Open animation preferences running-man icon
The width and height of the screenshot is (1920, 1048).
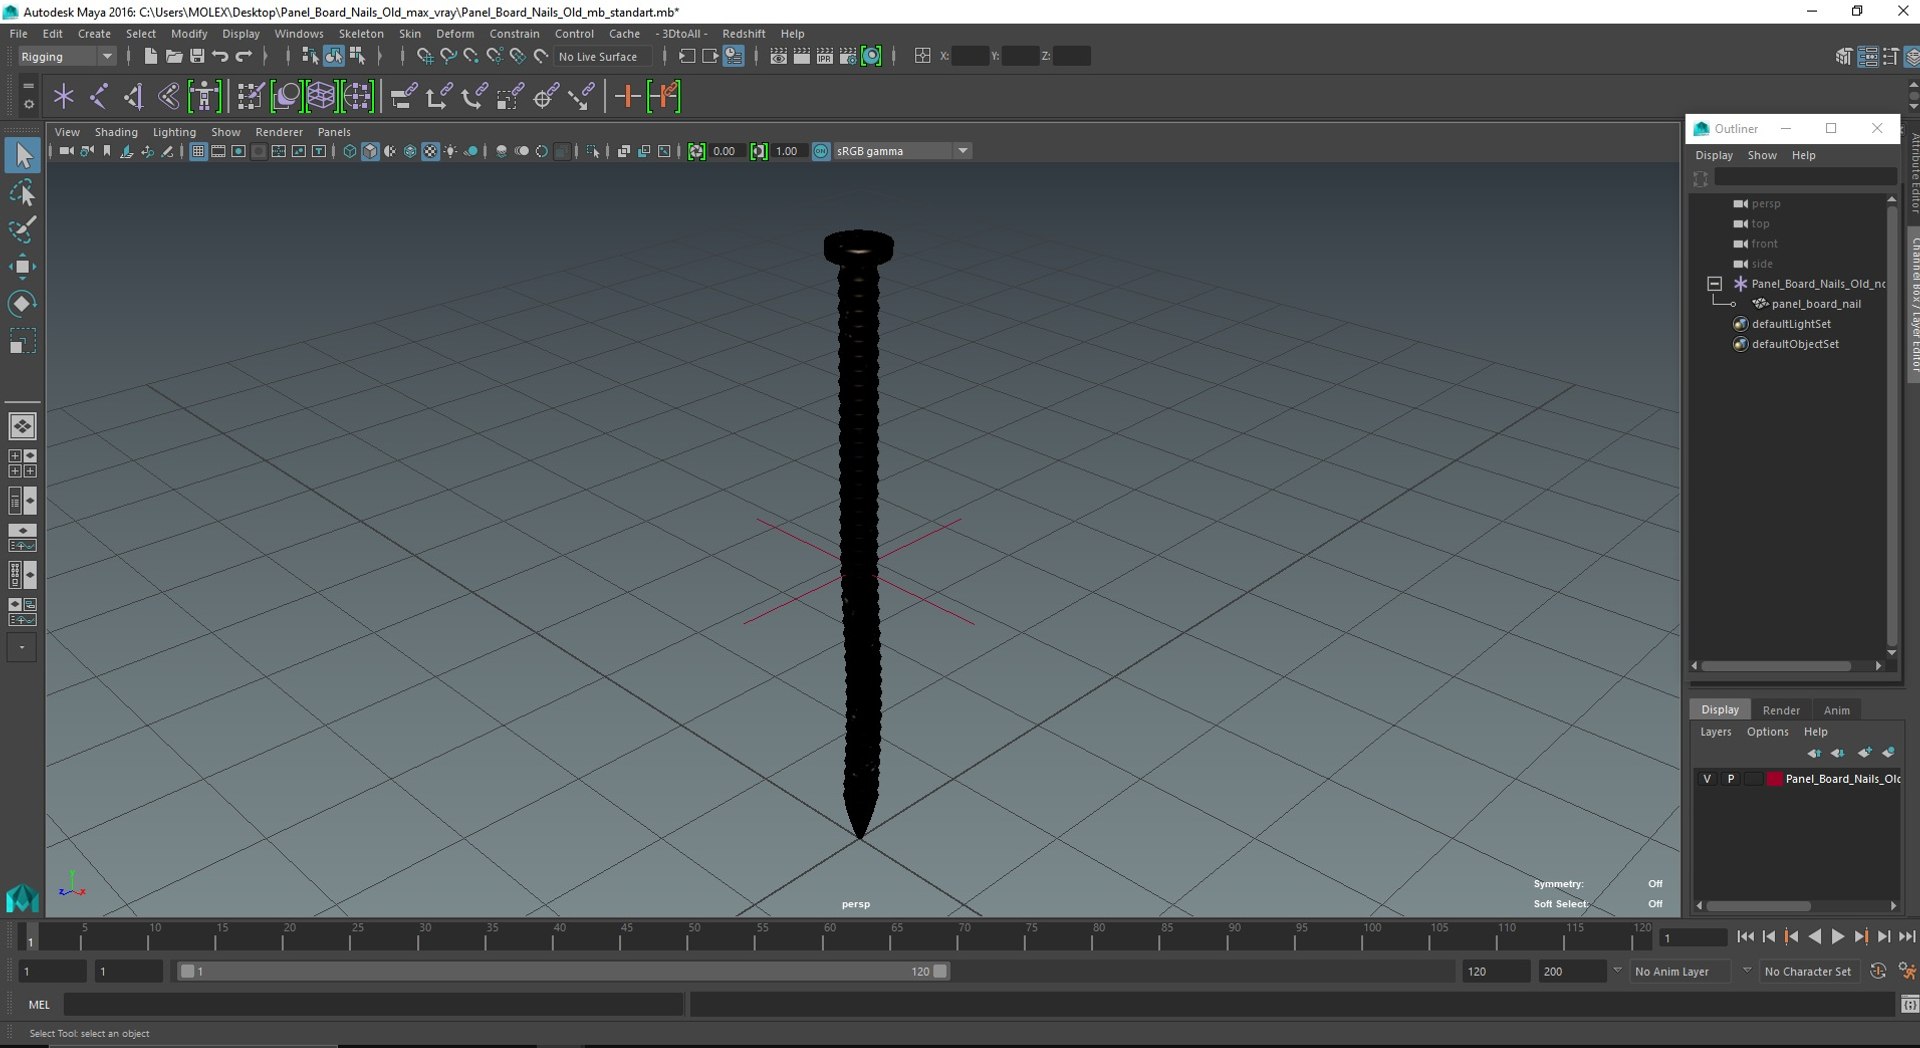[x=1907, y=971]
